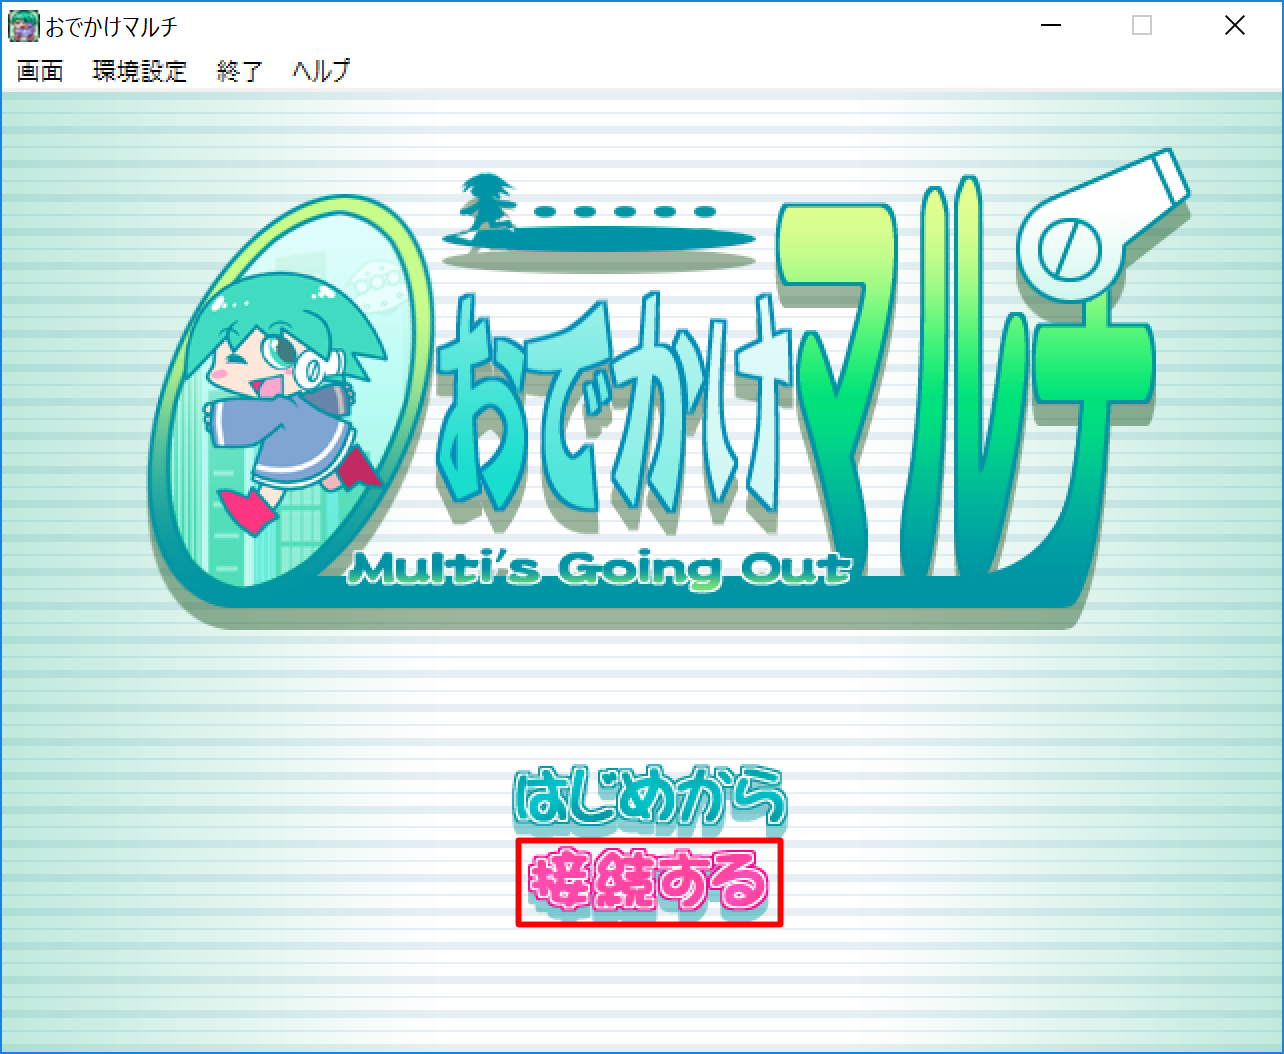Close the おでかけマルチ window

1235,26
